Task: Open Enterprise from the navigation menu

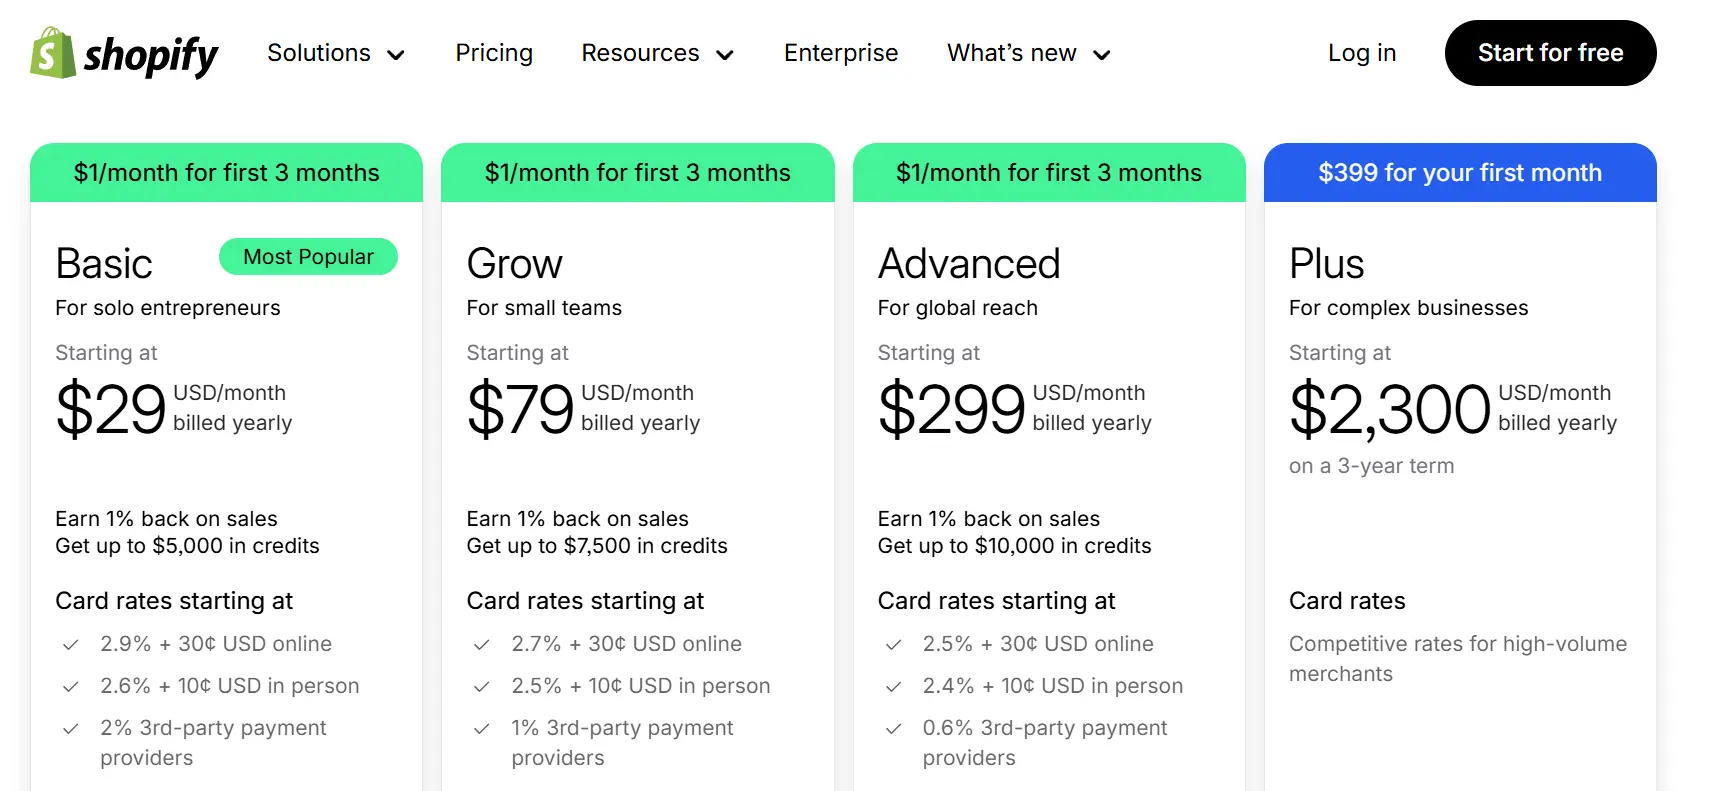Action: click(x=841, y=53)
